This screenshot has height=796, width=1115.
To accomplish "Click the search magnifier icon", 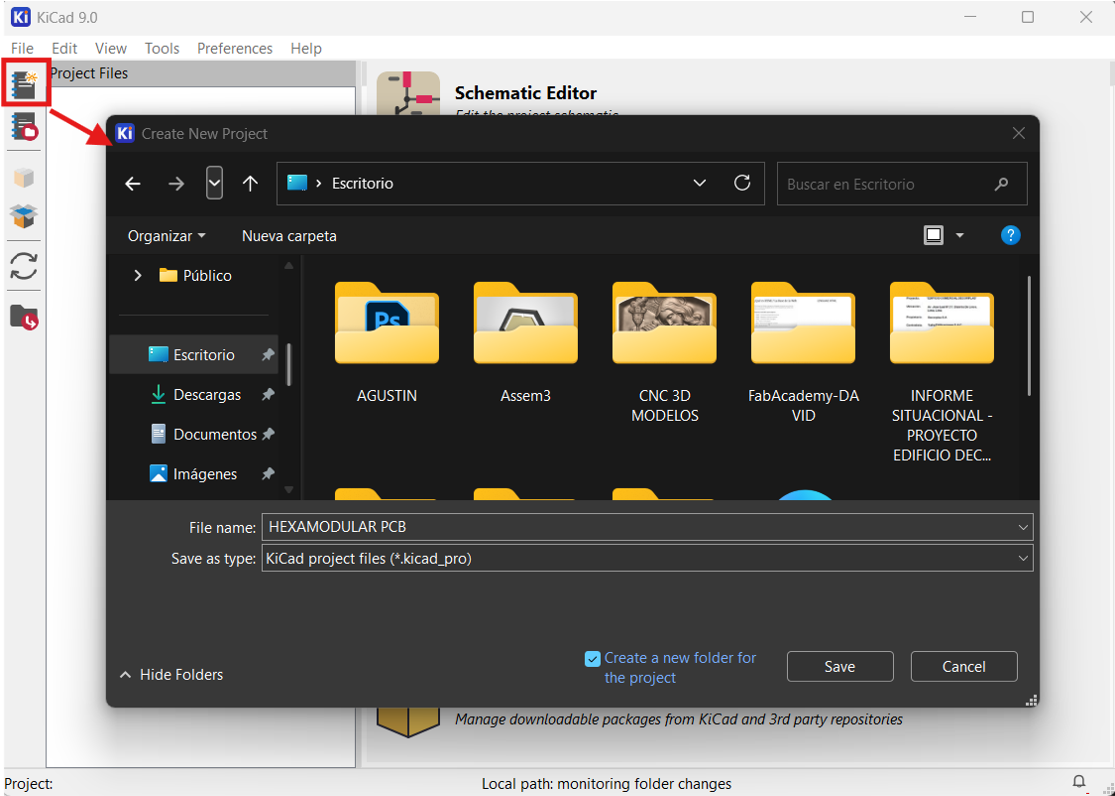I will 1001,184.
